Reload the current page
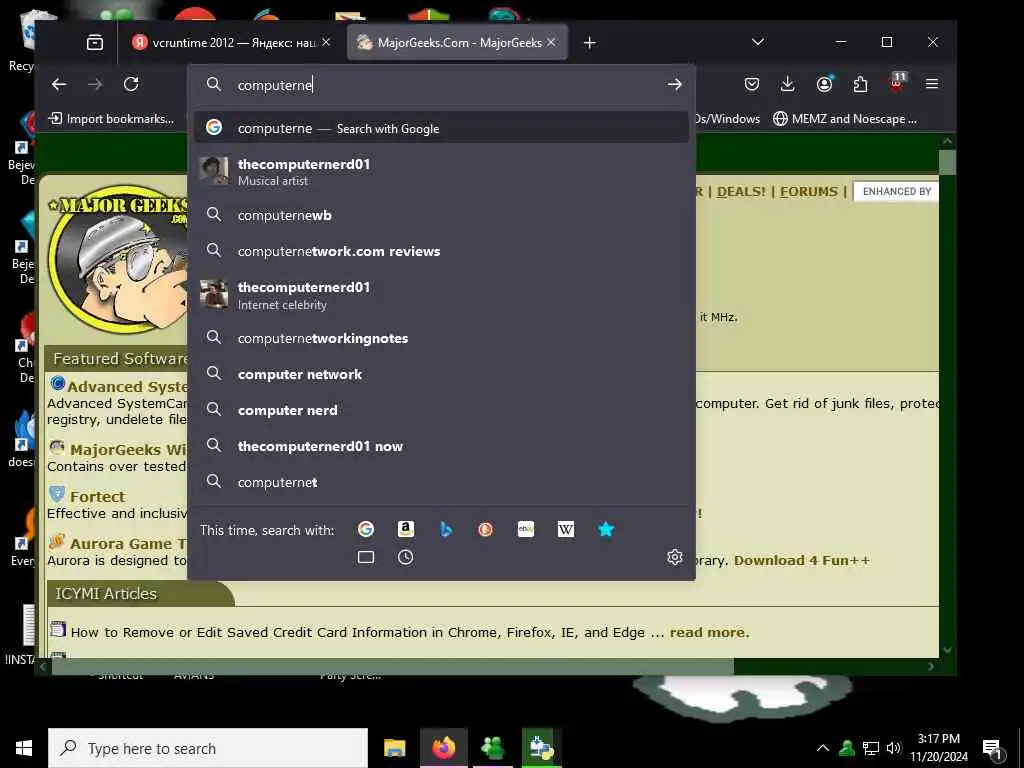 [131, 84]
